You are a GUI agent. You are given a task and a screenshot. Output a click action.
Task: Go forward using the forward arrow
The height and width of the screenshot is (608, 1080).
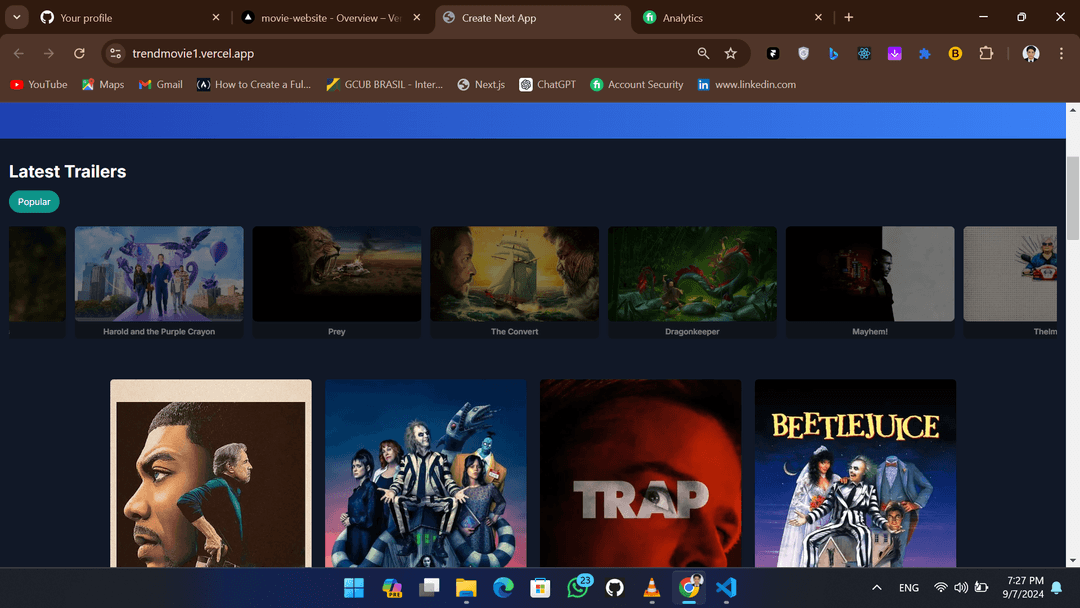(48, 54)
